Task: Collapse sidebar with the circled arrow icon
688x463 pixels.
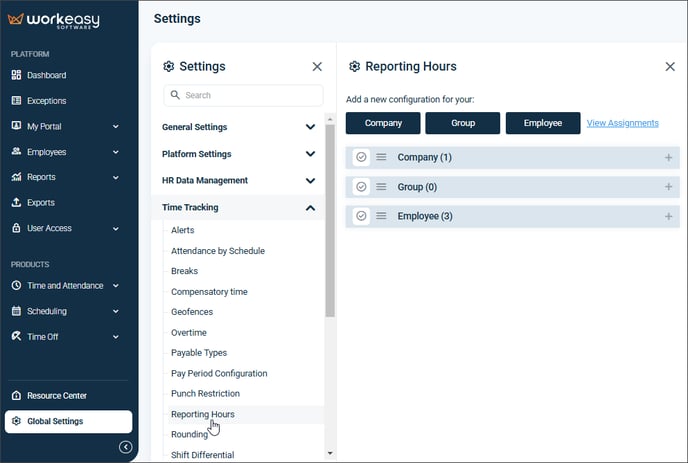Action: 125,447
